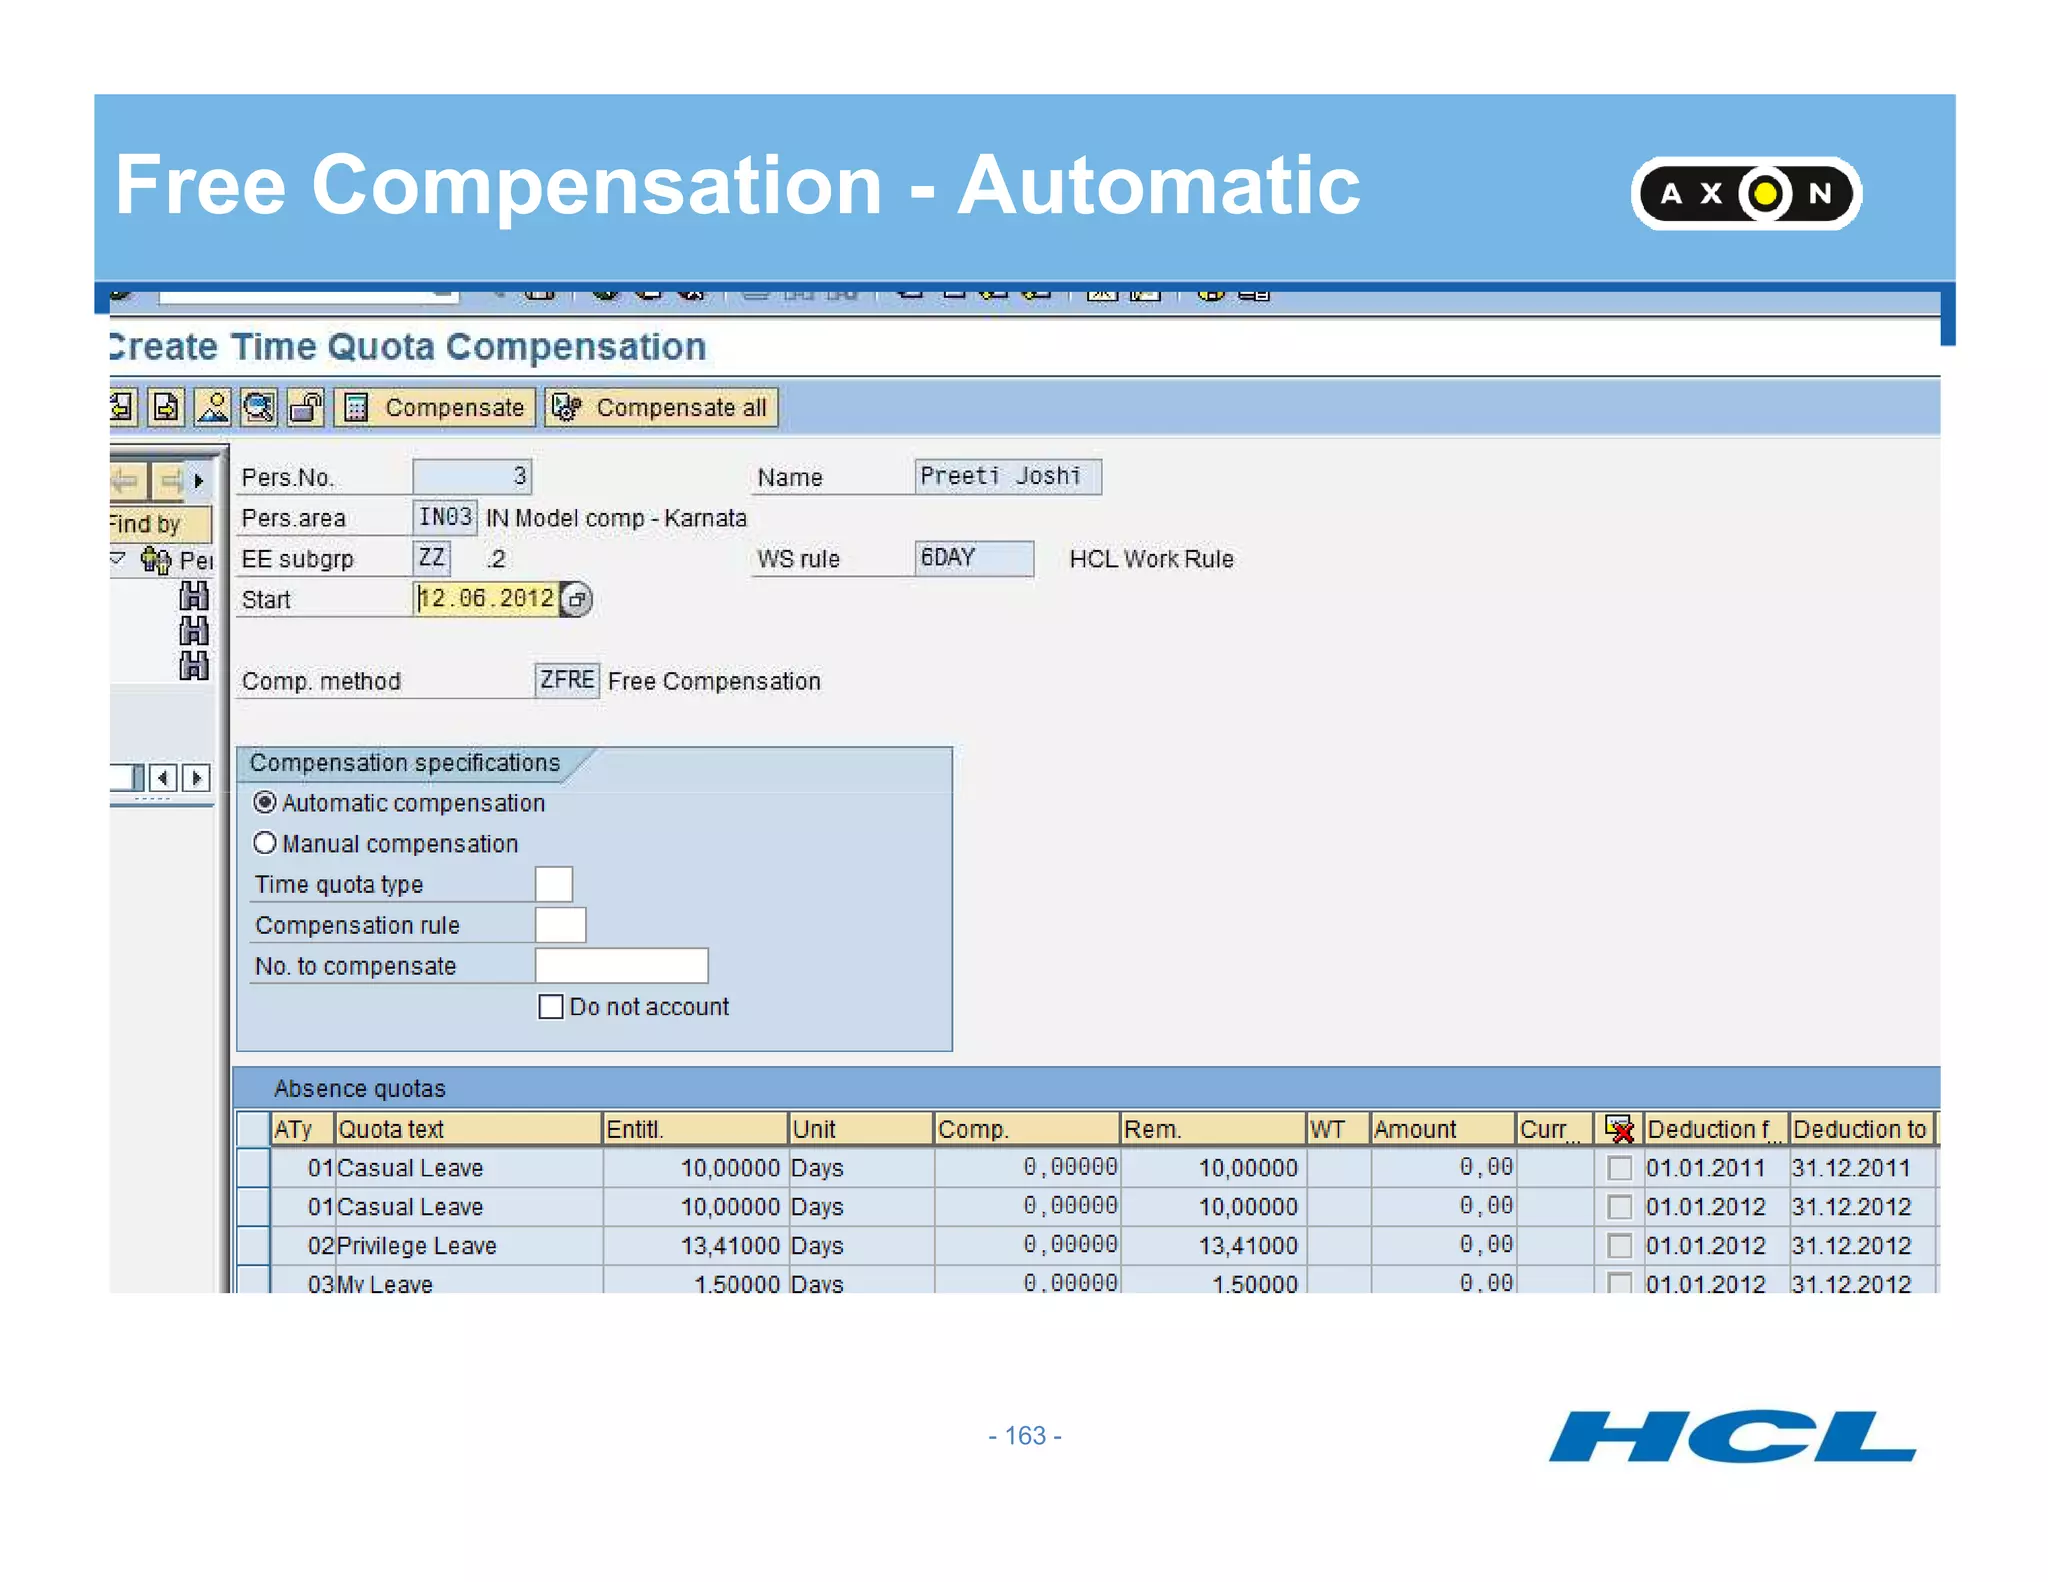Click the Rem. column header

1212,1129
